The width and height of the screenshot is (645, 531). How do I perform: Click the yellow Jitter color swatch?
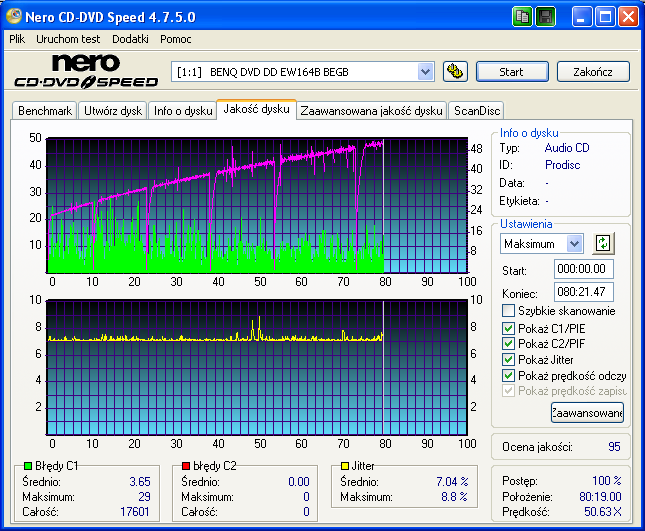(345, 466)
